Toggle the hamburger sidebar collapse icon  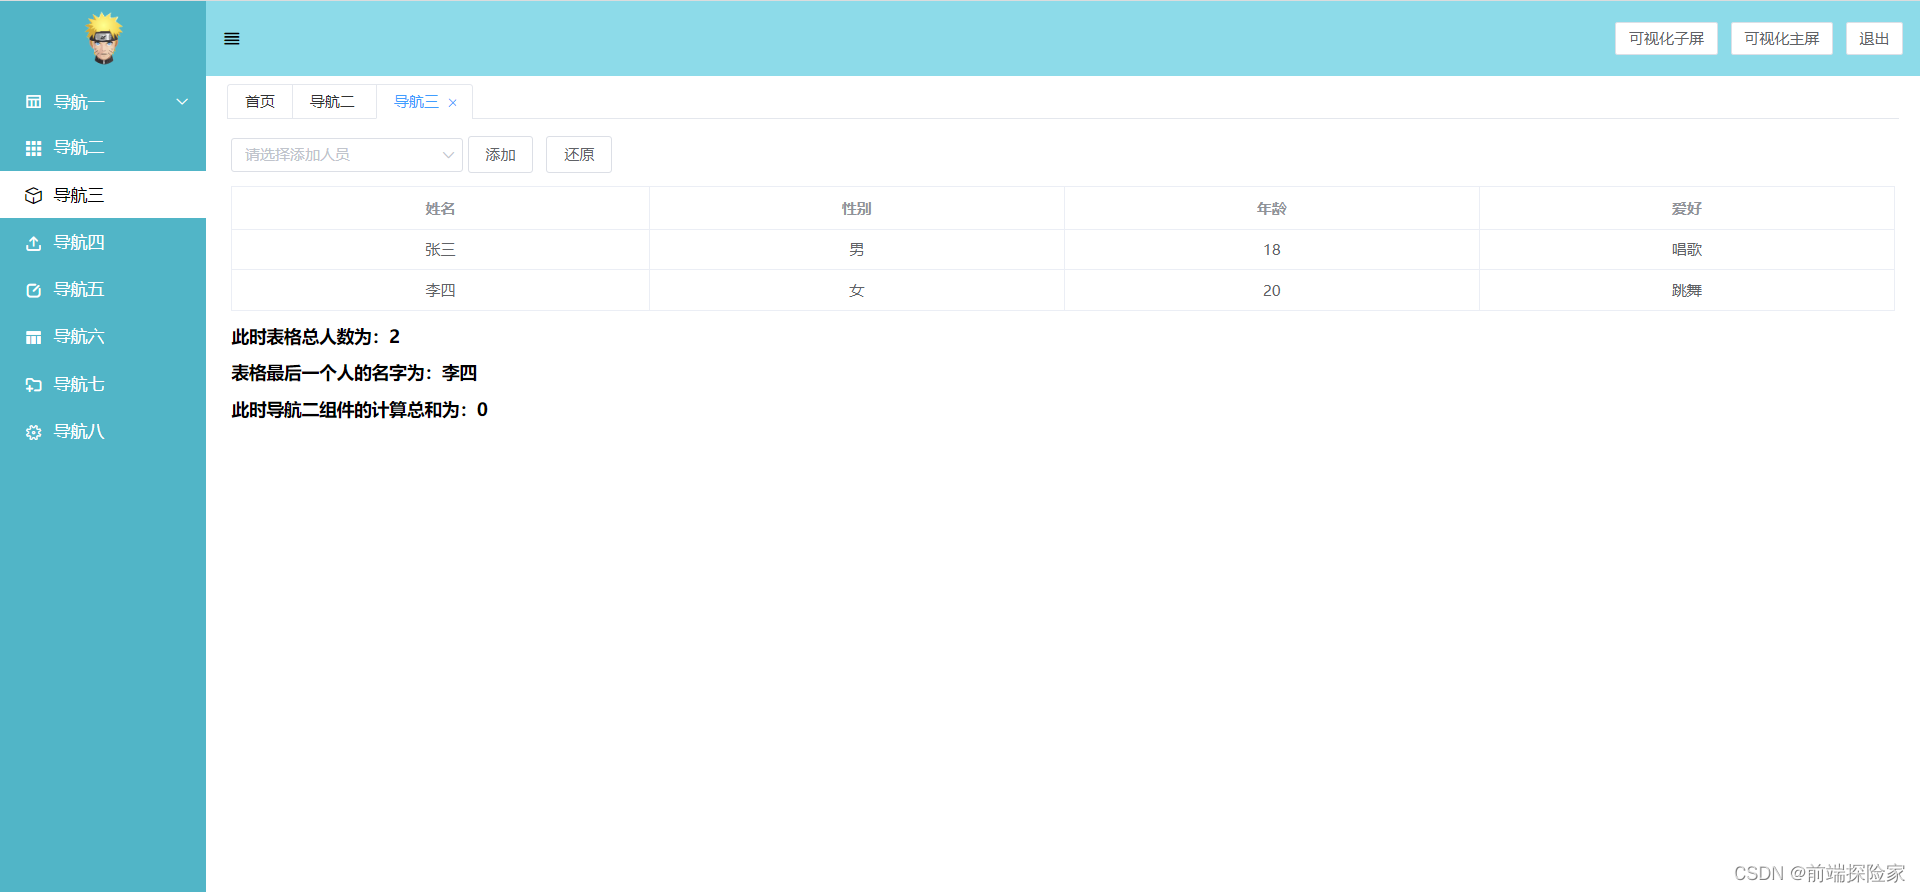pyautogui.click(x=232, y=39)
